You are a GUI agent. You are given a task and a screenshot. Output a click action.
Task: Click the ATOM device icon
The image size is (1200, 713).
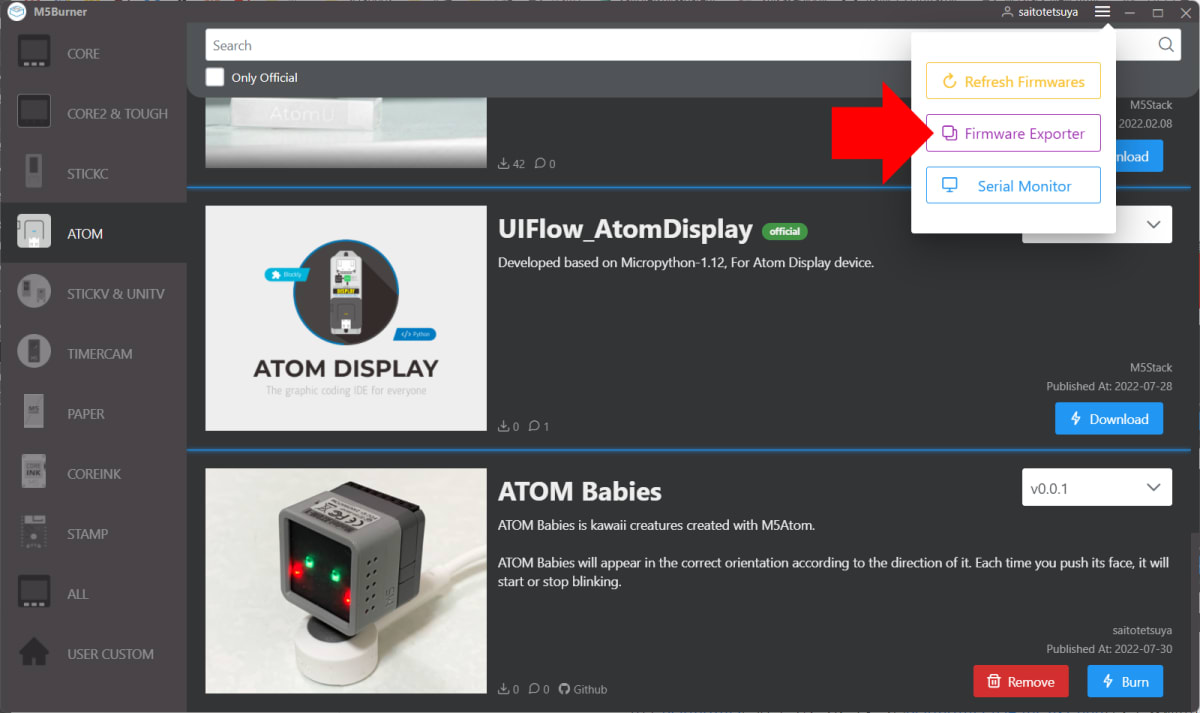tap(34, 233)
